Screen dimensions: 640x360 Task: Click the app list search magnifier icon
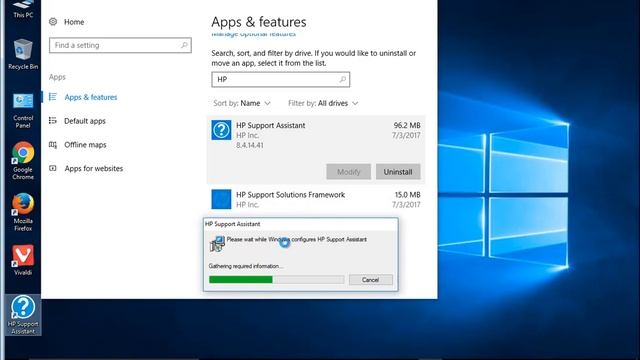(343, 79)
